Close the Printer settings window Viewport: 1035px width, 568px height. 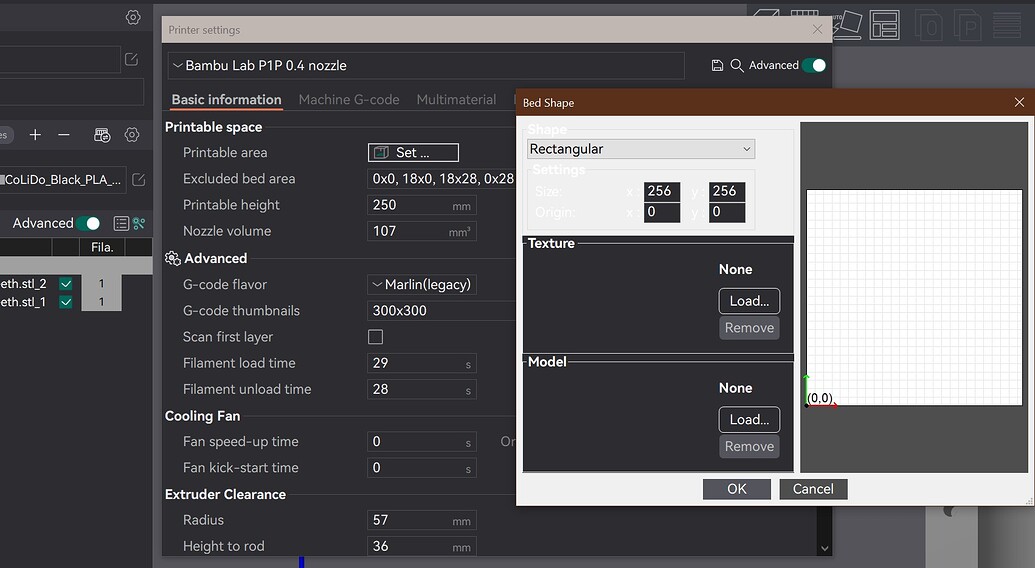[817, 29]
